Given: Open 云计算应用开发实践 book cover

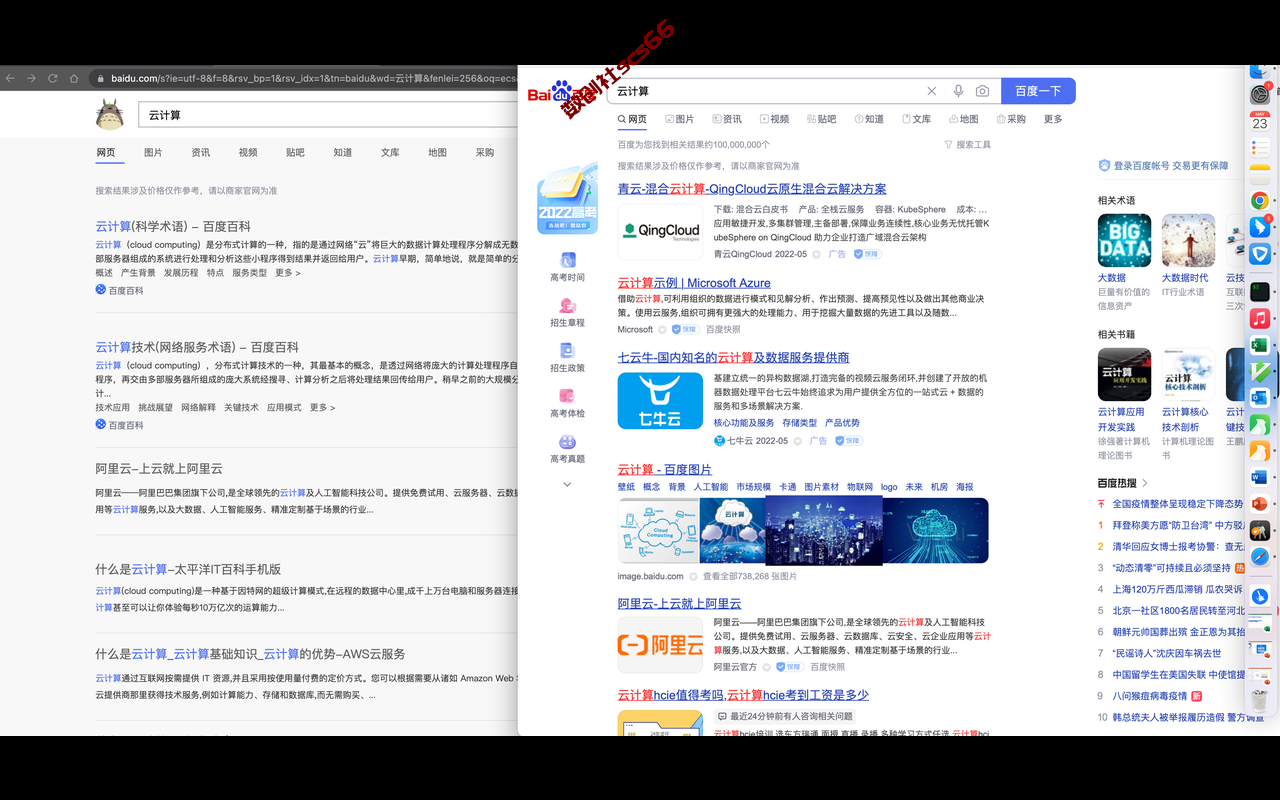Looking at the screenshot, I should click(x=1124, y=375).
